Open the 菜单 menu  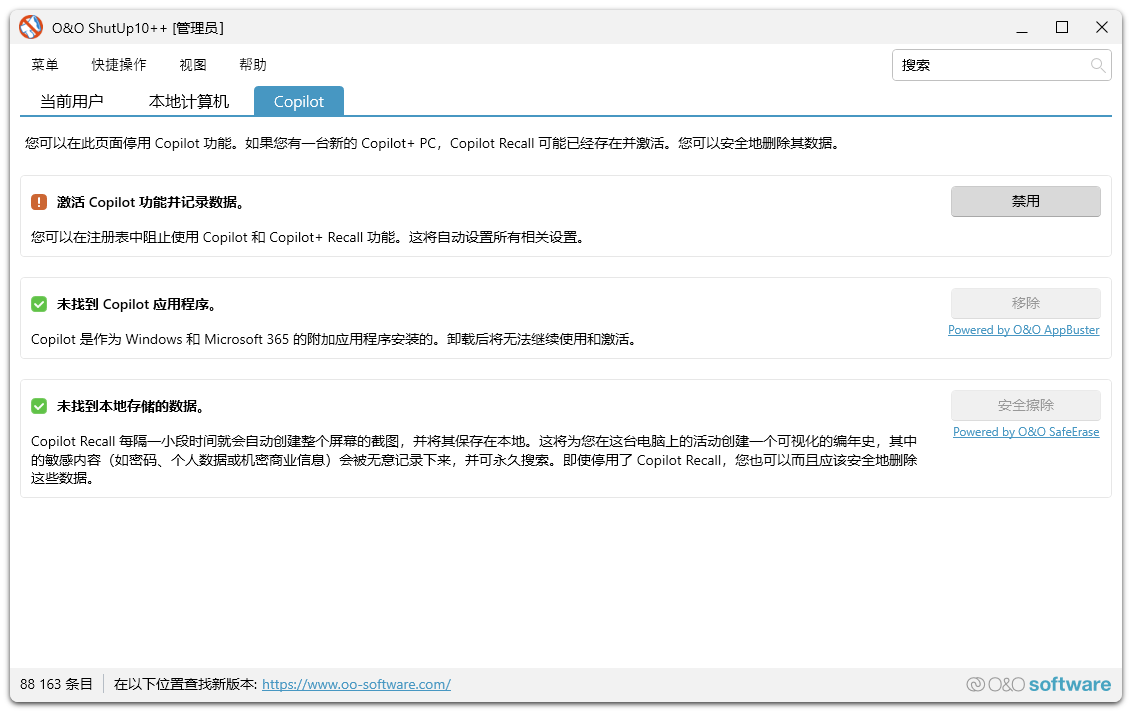click(45, 65)
